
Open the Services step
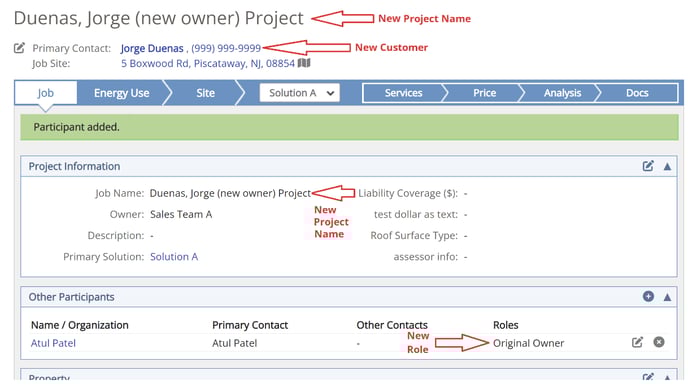tap(403, 93)
